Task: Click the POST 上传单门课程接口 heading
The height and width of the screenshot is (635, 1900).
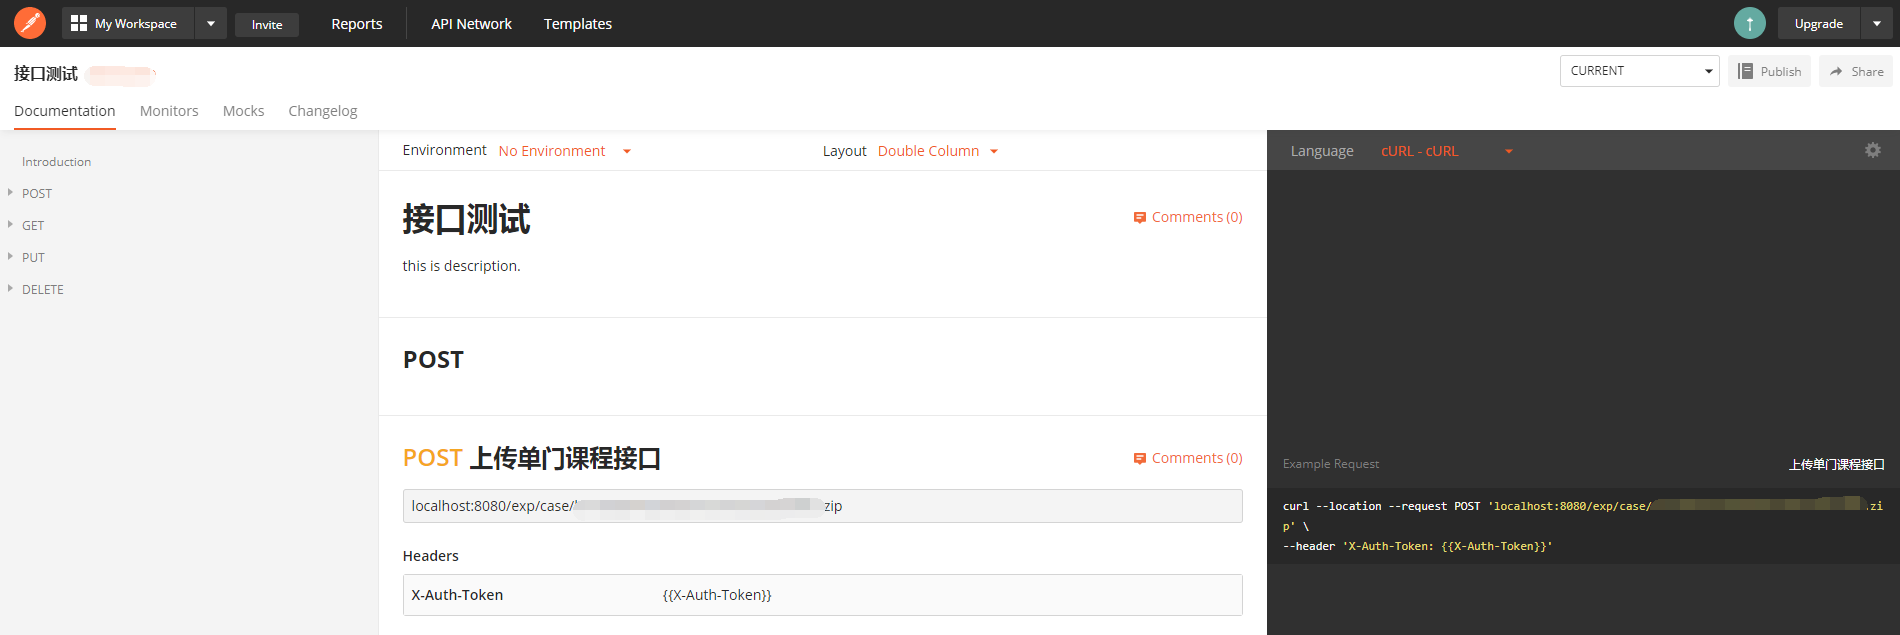Action: [x=532, y=458]
